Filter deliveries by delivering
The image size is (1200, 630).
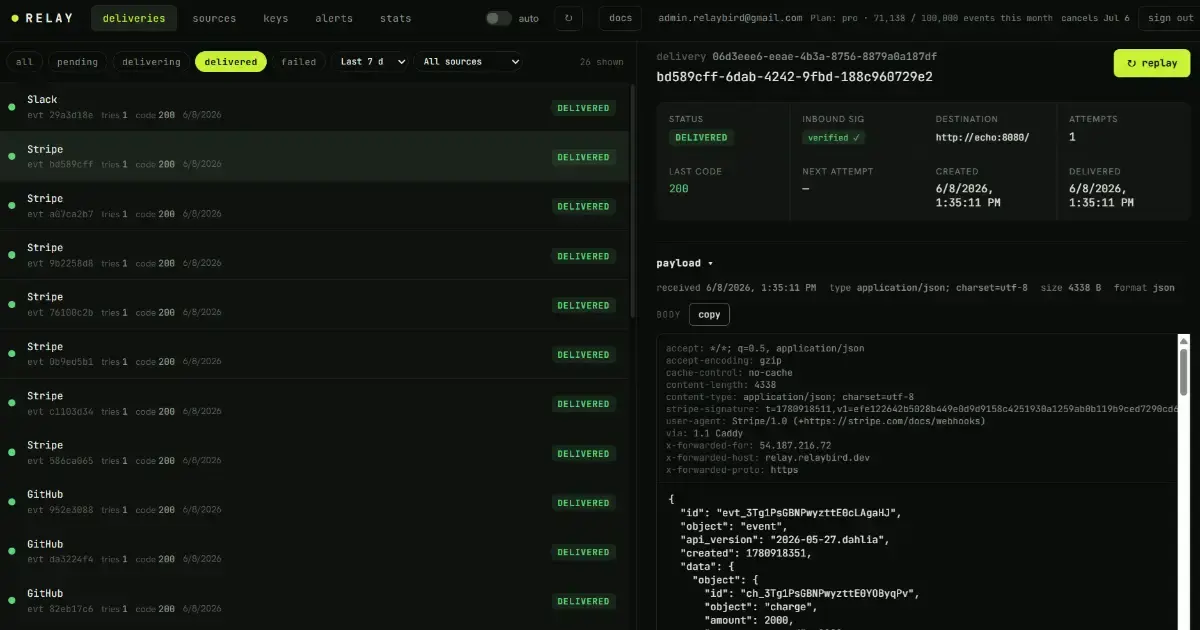click(151, 62)
